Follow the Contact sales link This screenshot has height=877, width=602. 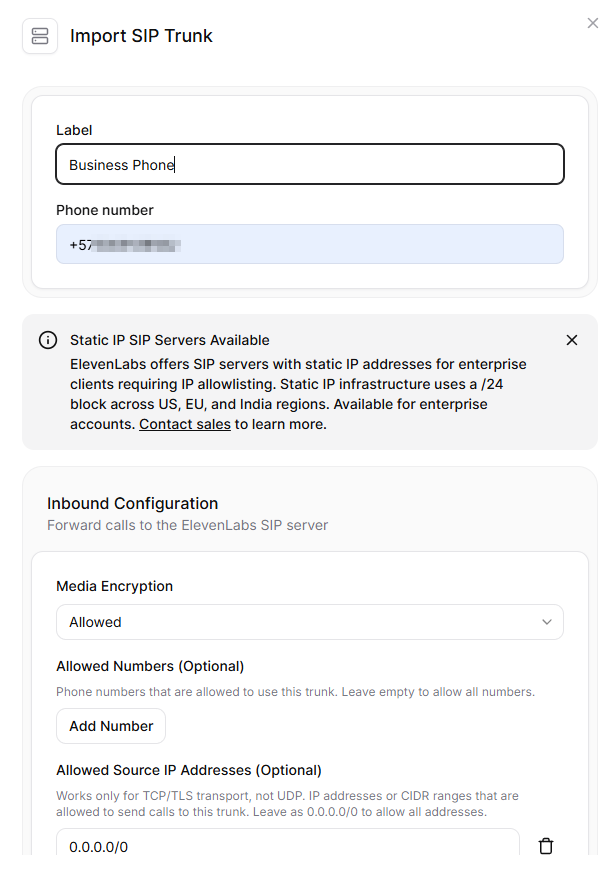click(x=186, y=424)
